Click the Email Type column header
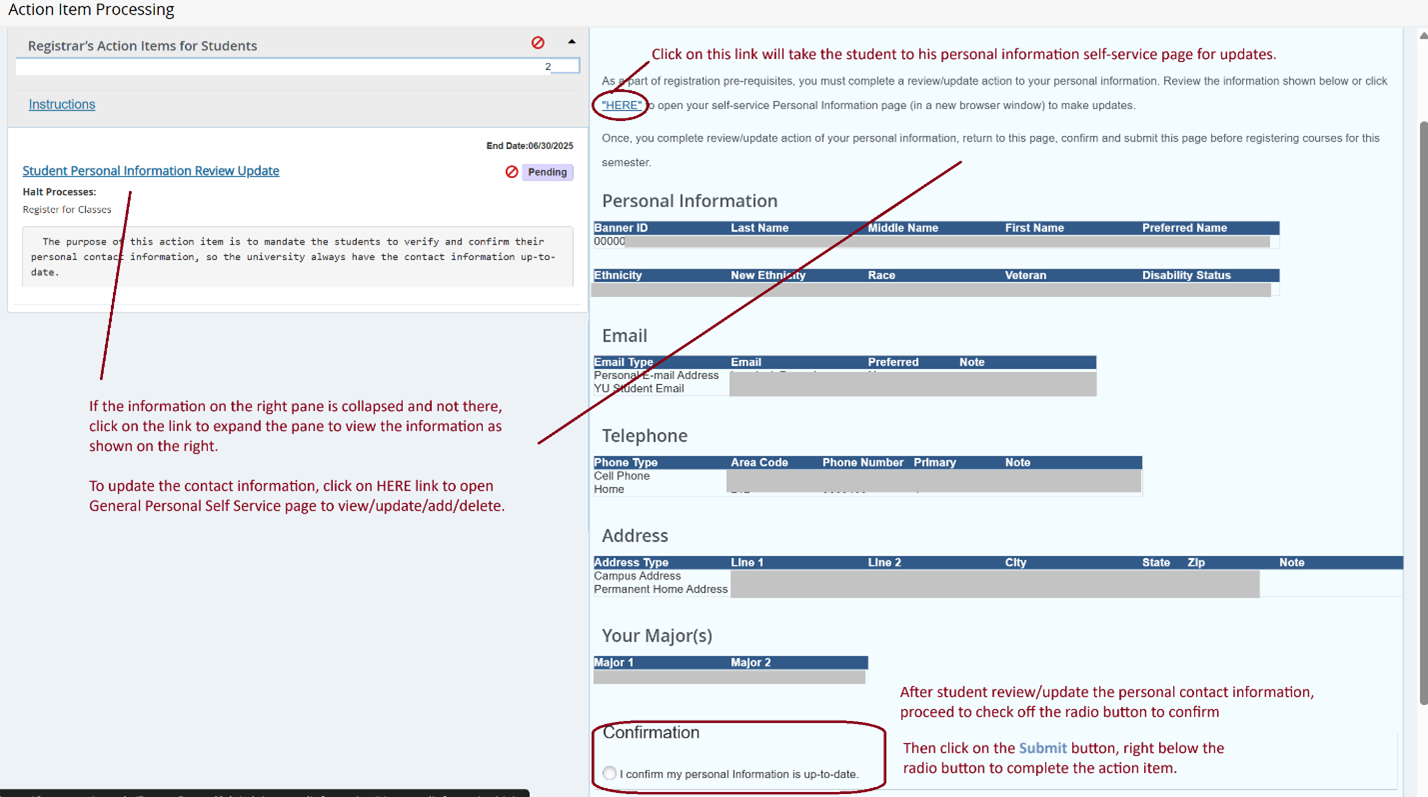Screen dimensions: 1428x797 (623, 362)
